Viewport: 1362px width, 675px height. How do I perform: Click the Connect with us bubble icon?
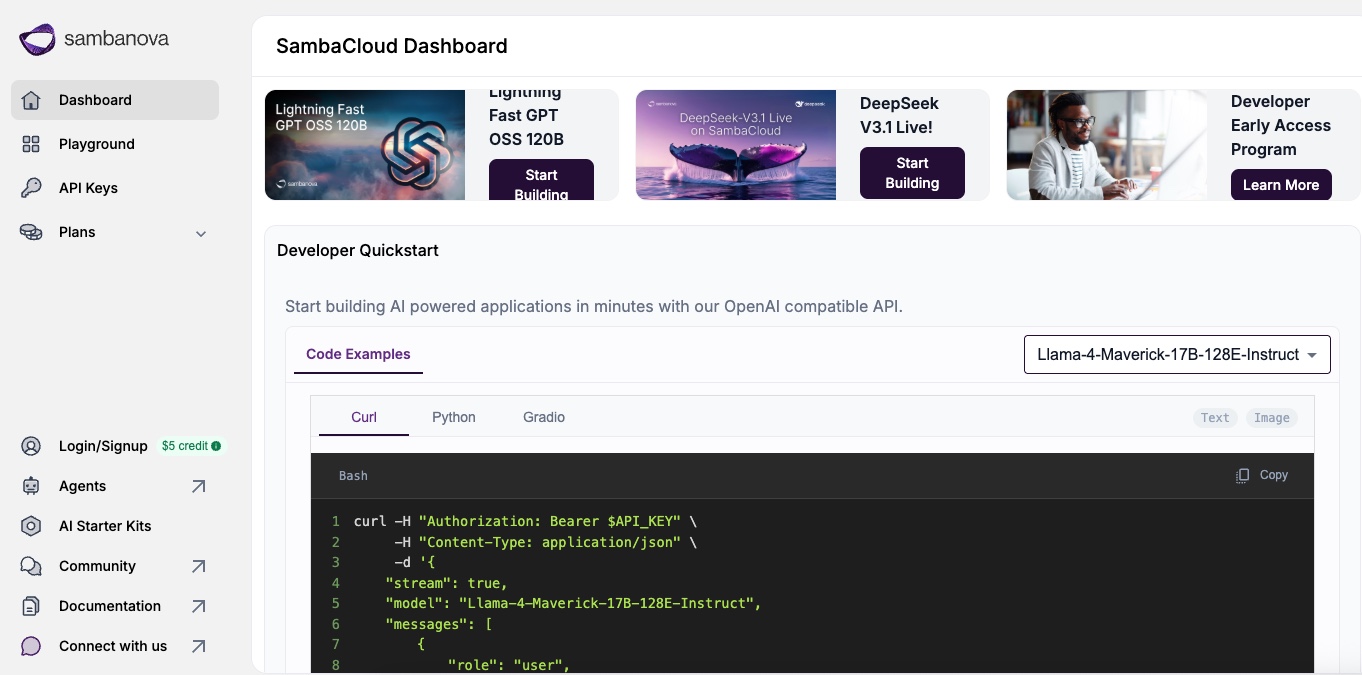[31, 646]
